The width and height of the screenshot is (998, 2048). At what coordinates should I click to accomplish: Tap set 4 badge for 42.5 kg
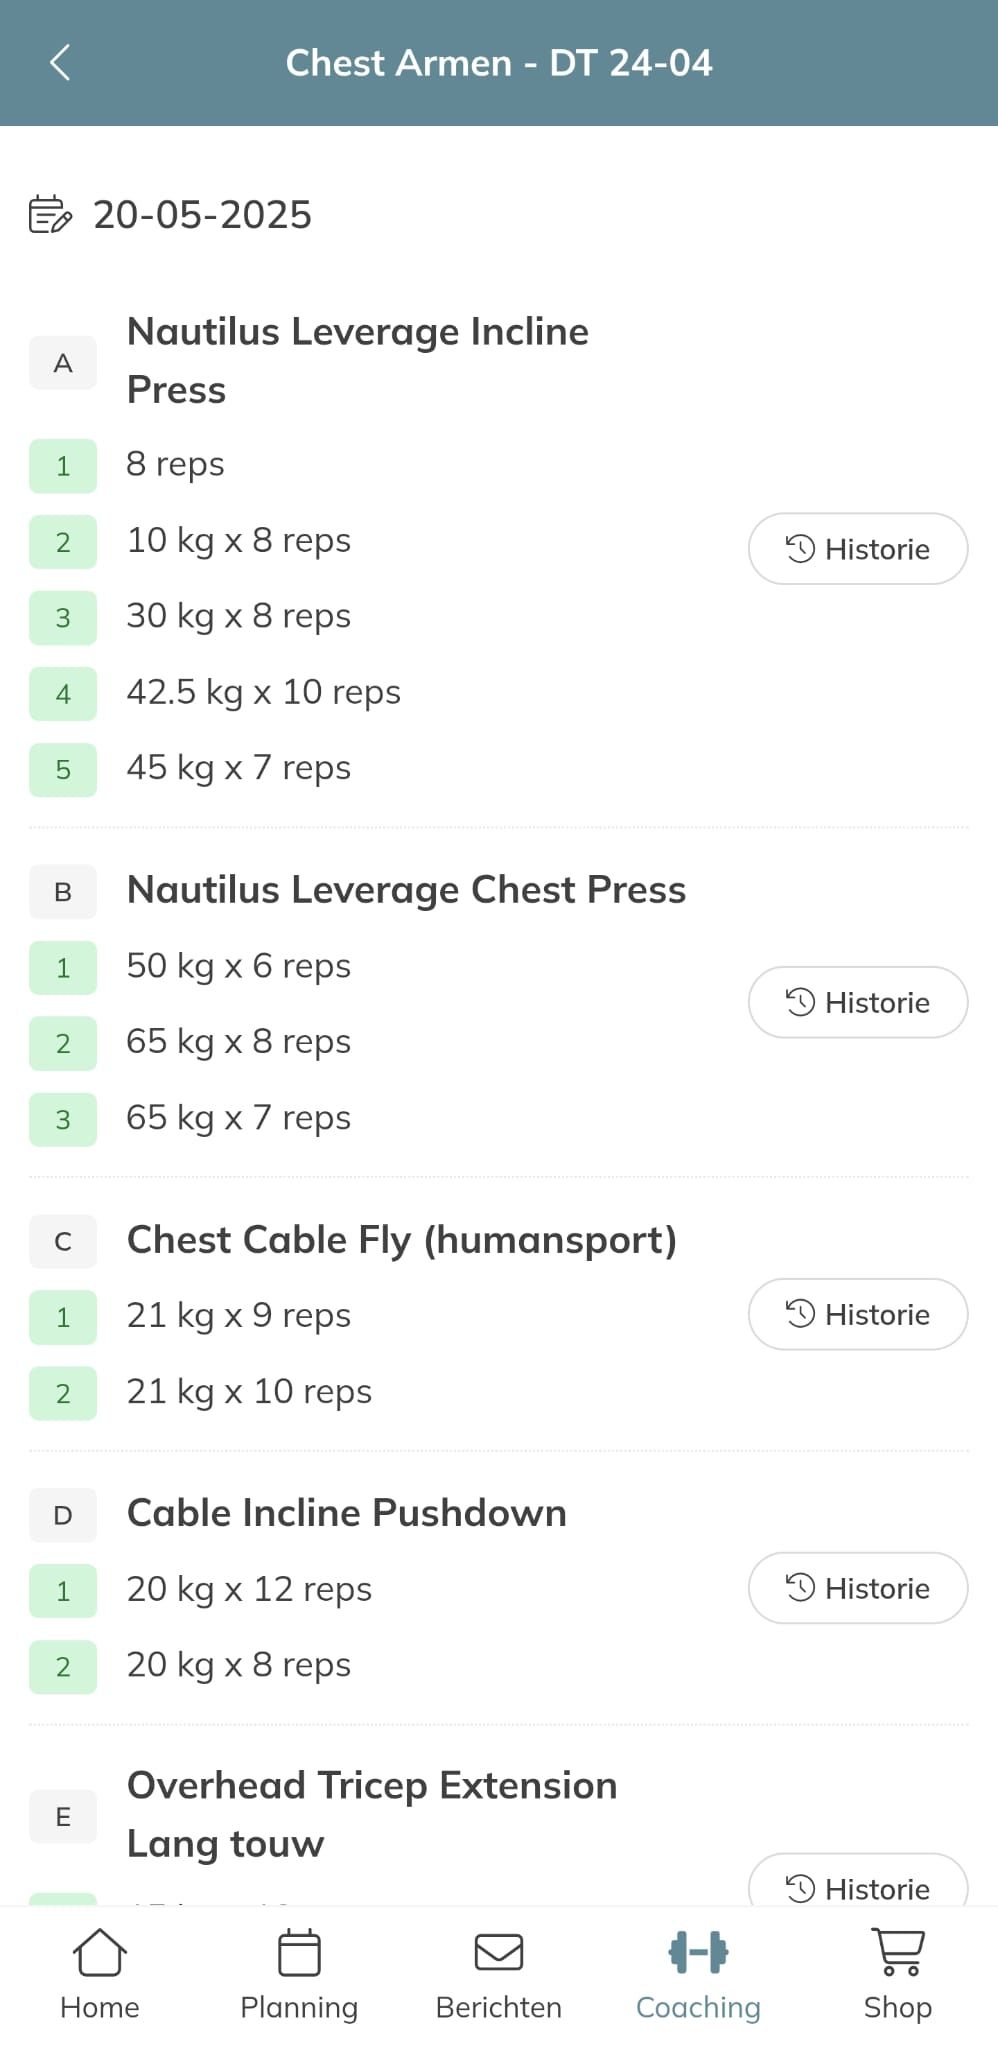63,694
